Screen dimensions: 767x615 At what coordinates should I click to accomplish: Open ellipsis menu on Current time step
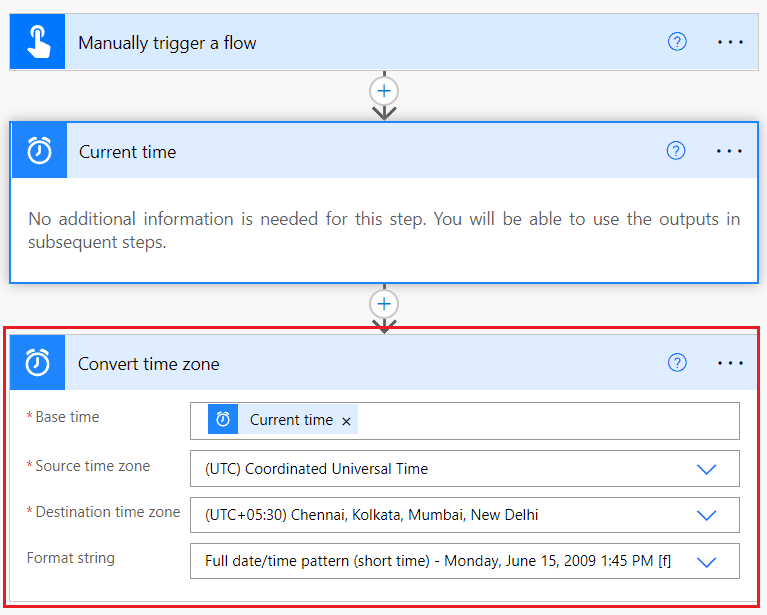[x=729, y=151]
